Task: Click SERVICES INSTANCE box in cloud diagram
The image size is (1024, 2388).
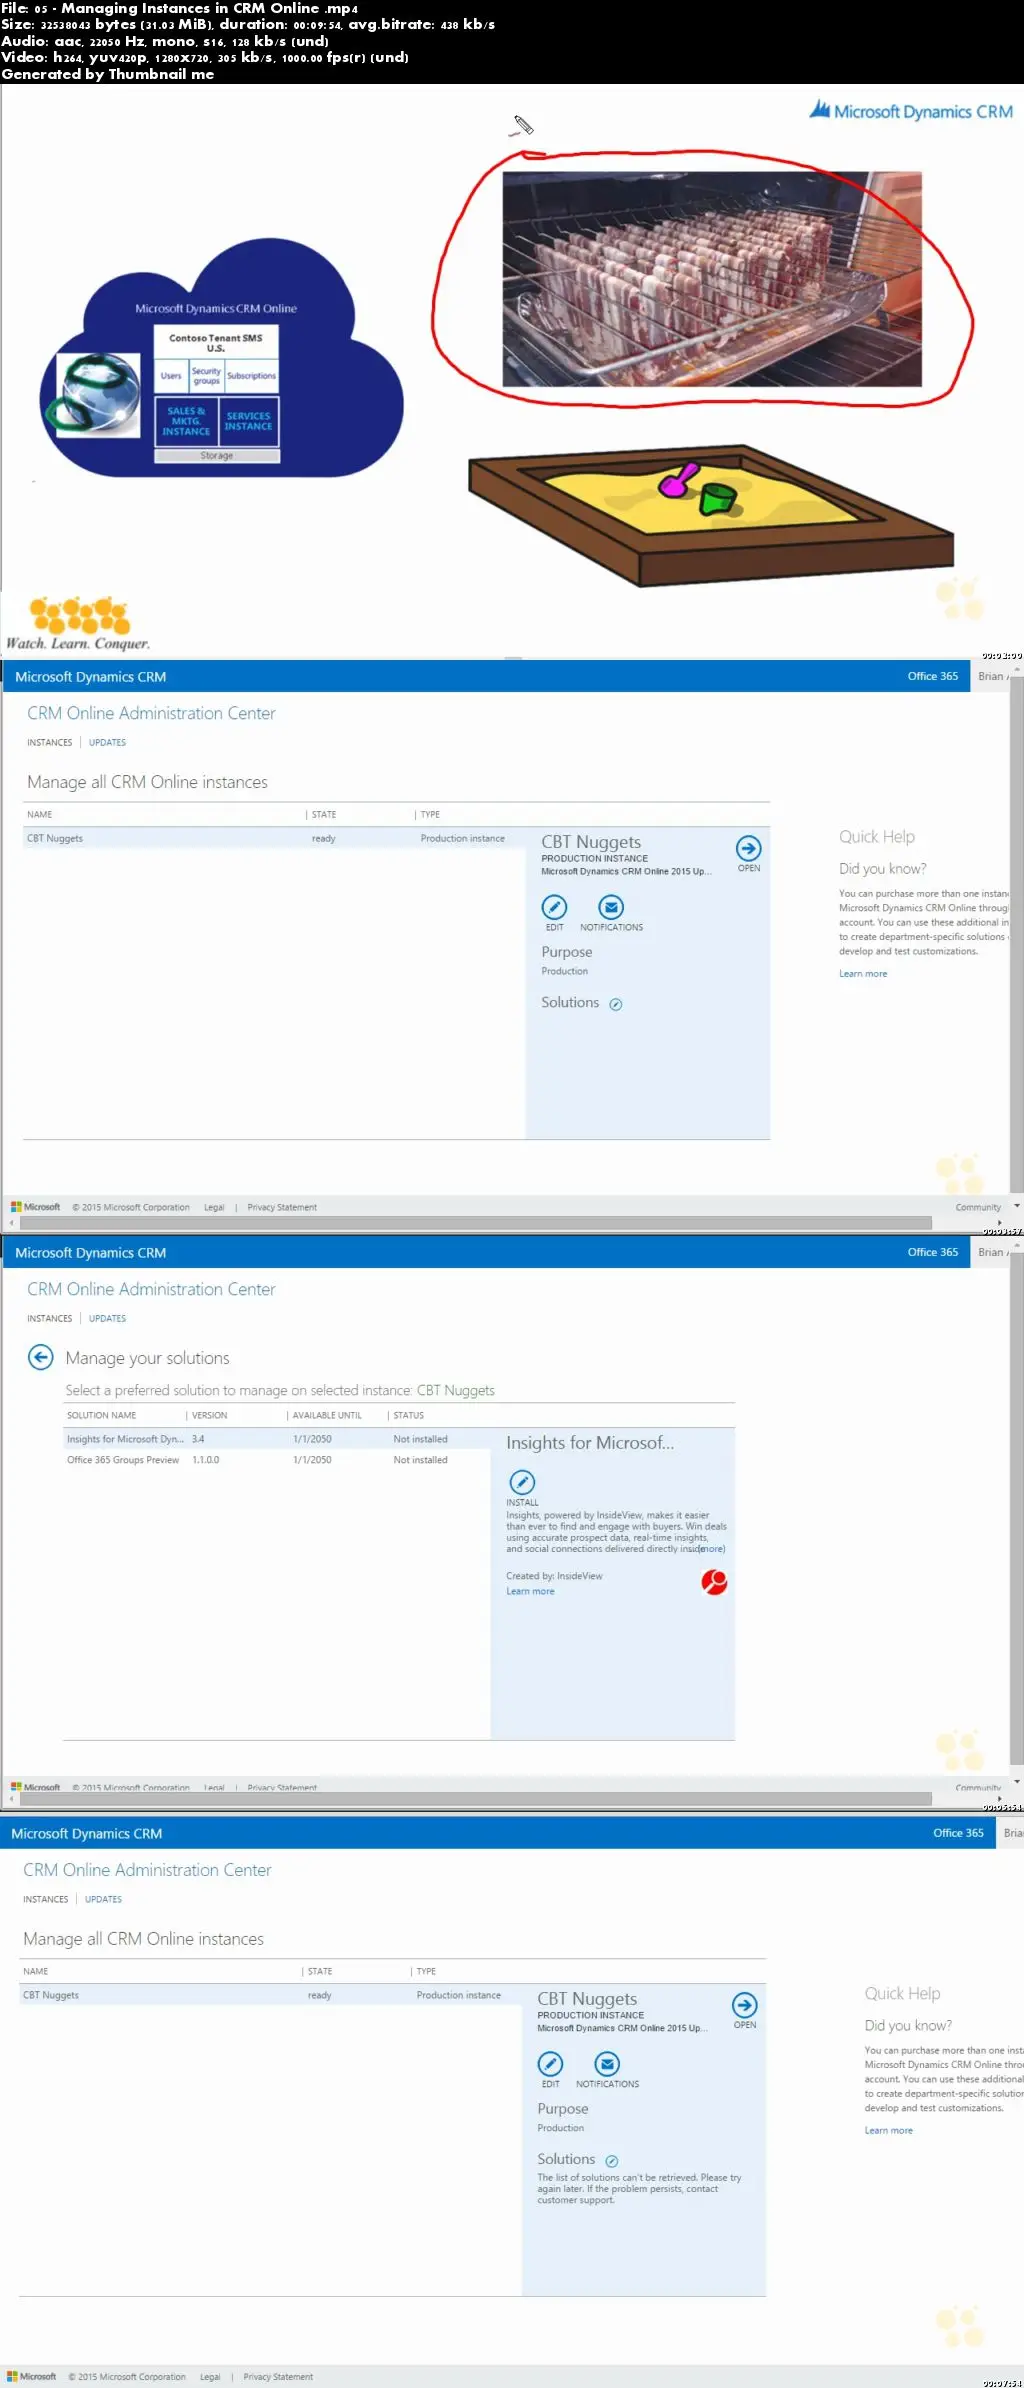Action: [x=249, y=422]
